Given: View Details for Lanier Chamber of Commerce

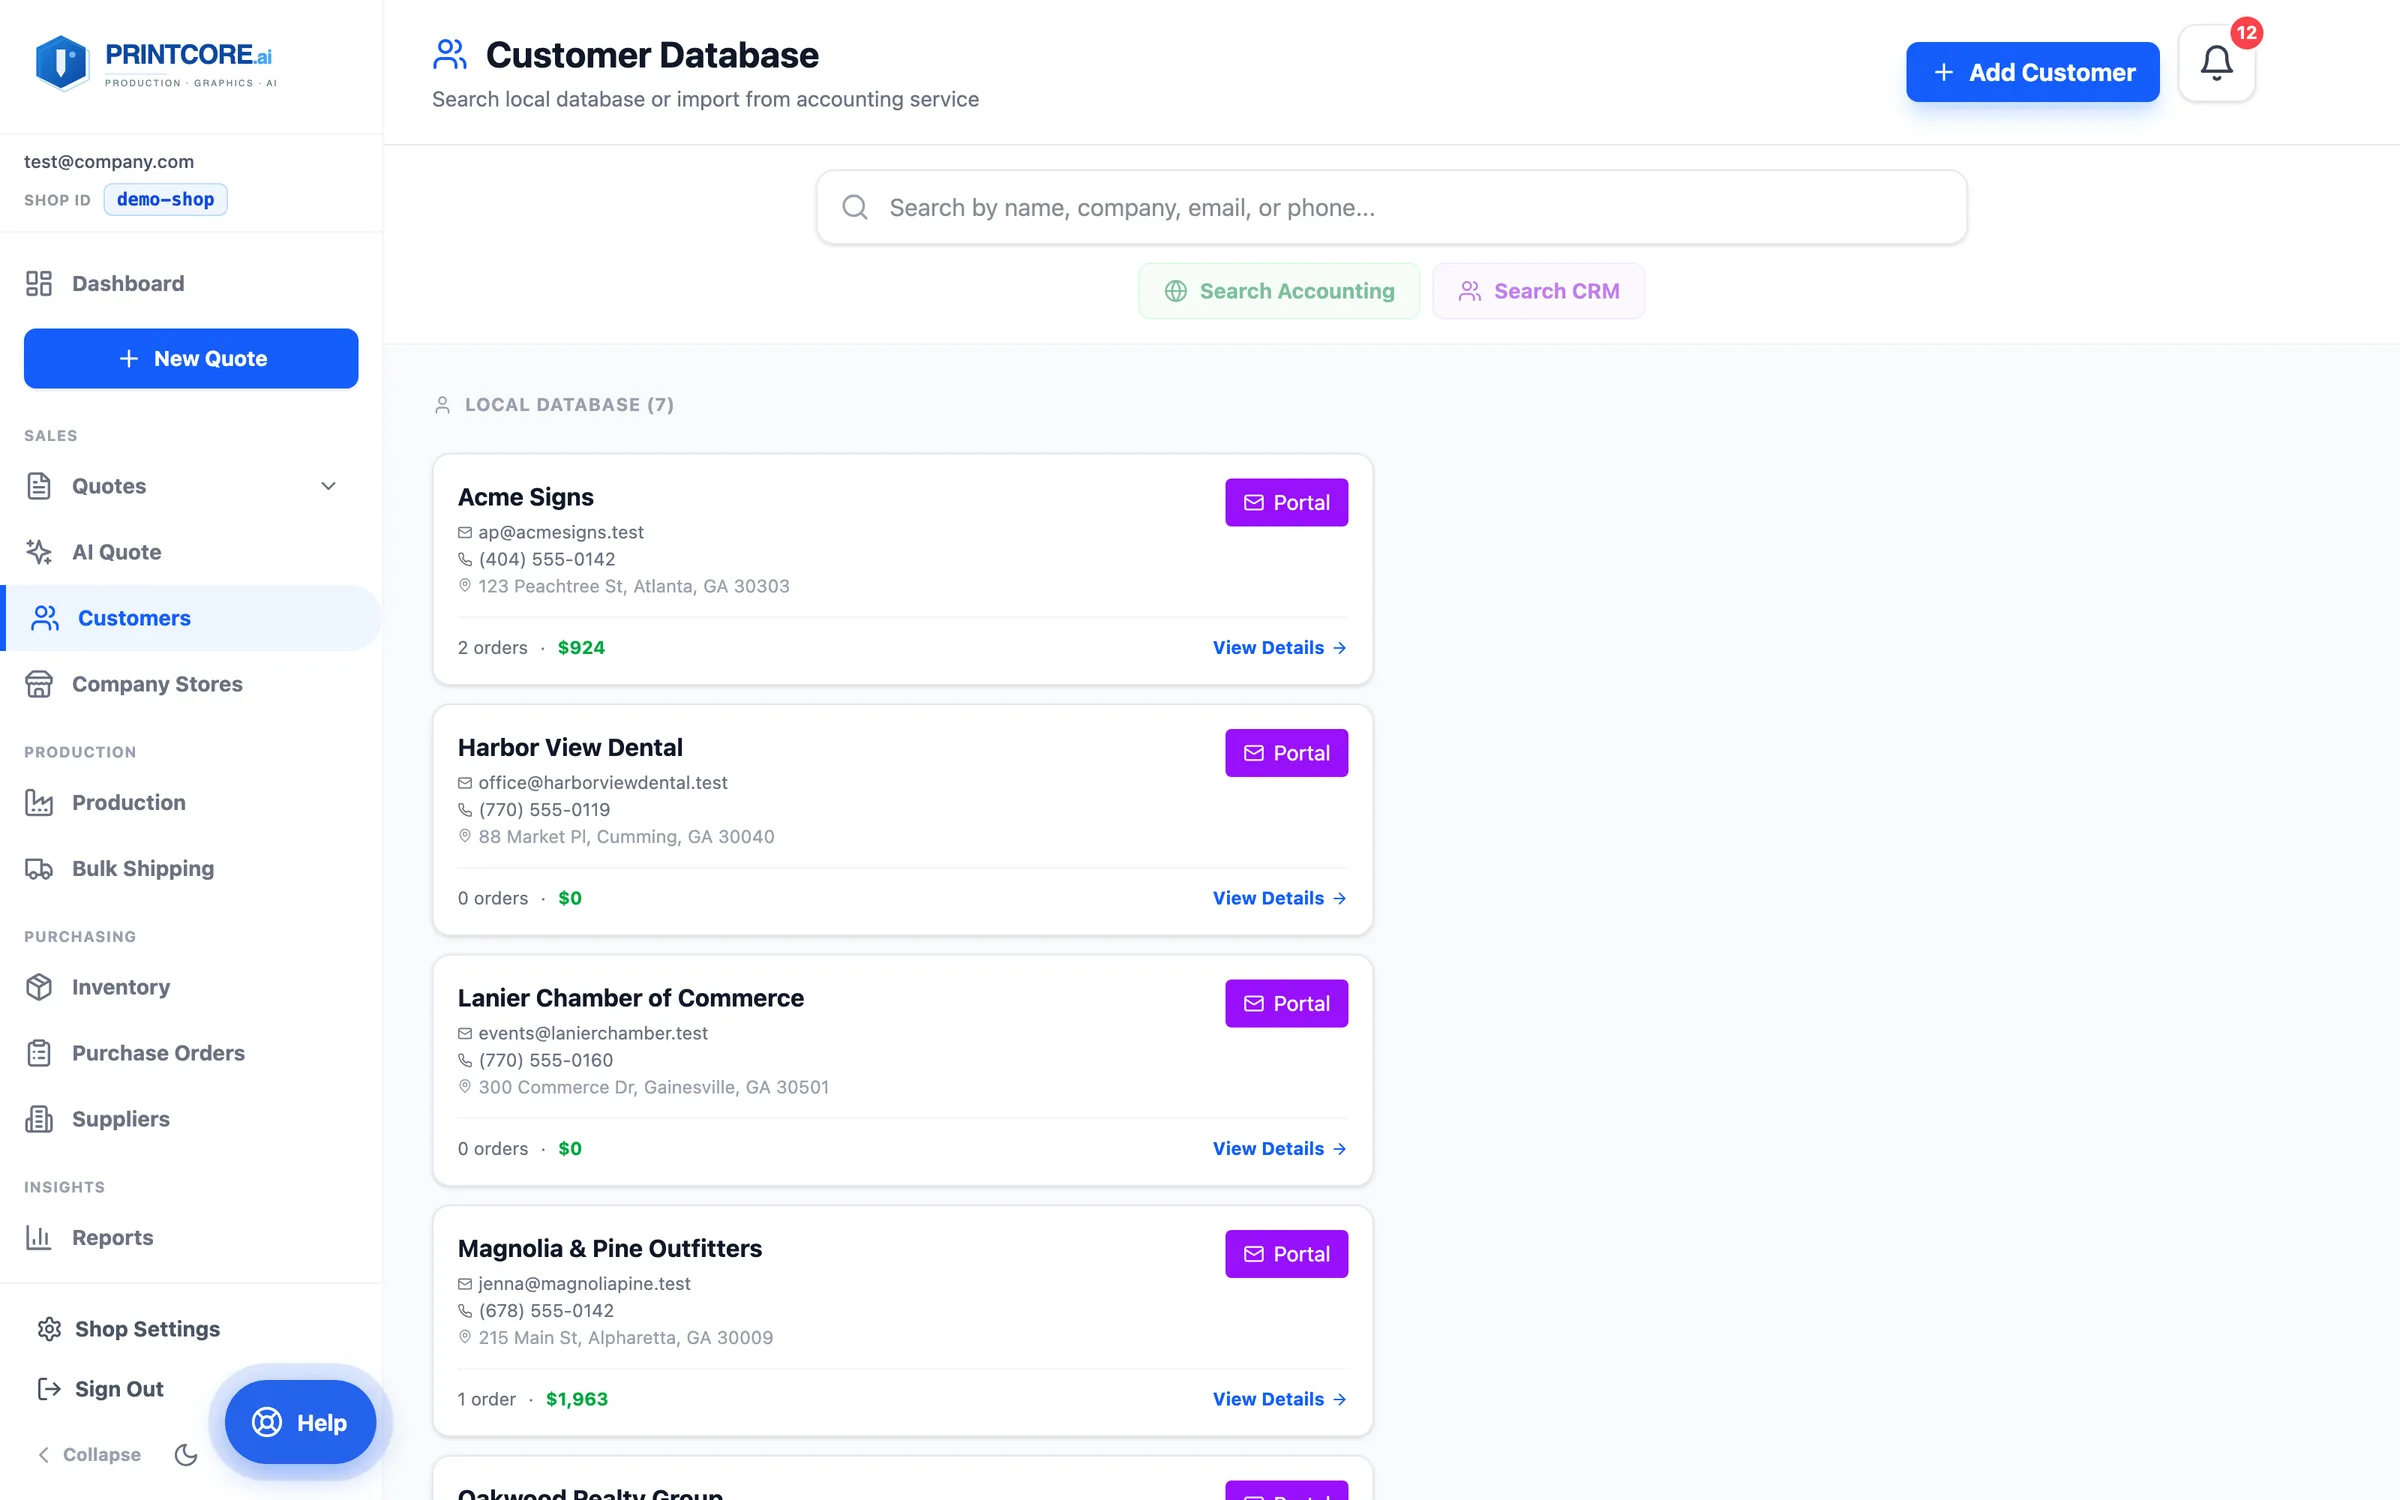Looking at the screenshot, I should tap(1279, 1148).
